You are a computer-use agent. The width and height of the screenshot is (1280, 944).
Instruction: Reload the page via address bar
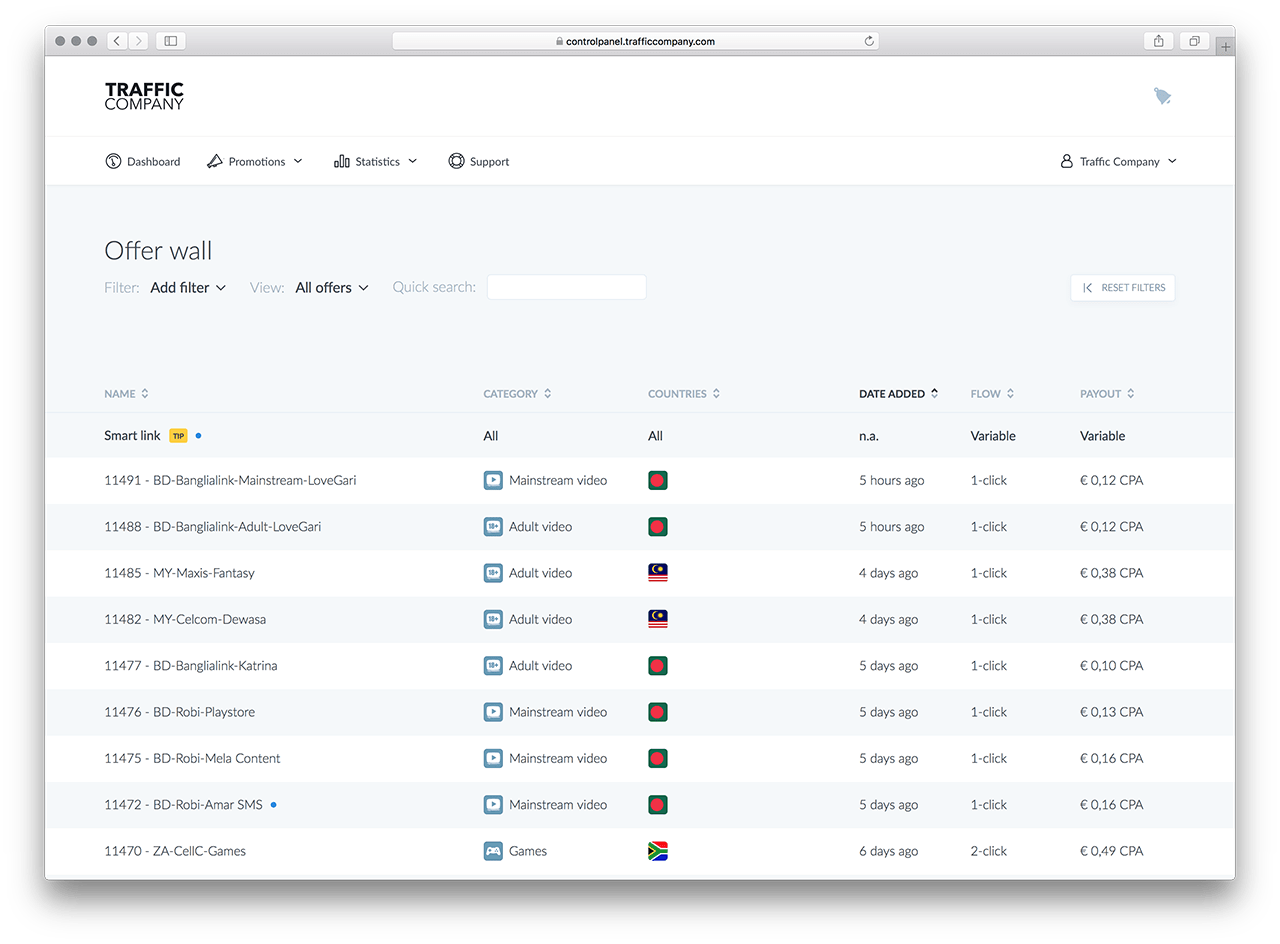(869, 41)
